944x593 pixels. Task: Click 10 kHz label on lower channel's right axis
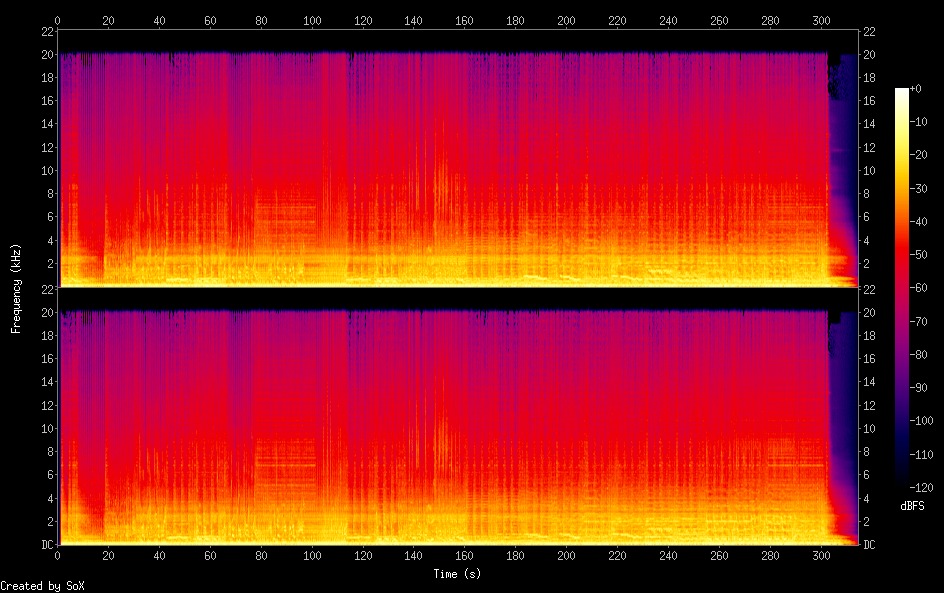click(870, 428)
